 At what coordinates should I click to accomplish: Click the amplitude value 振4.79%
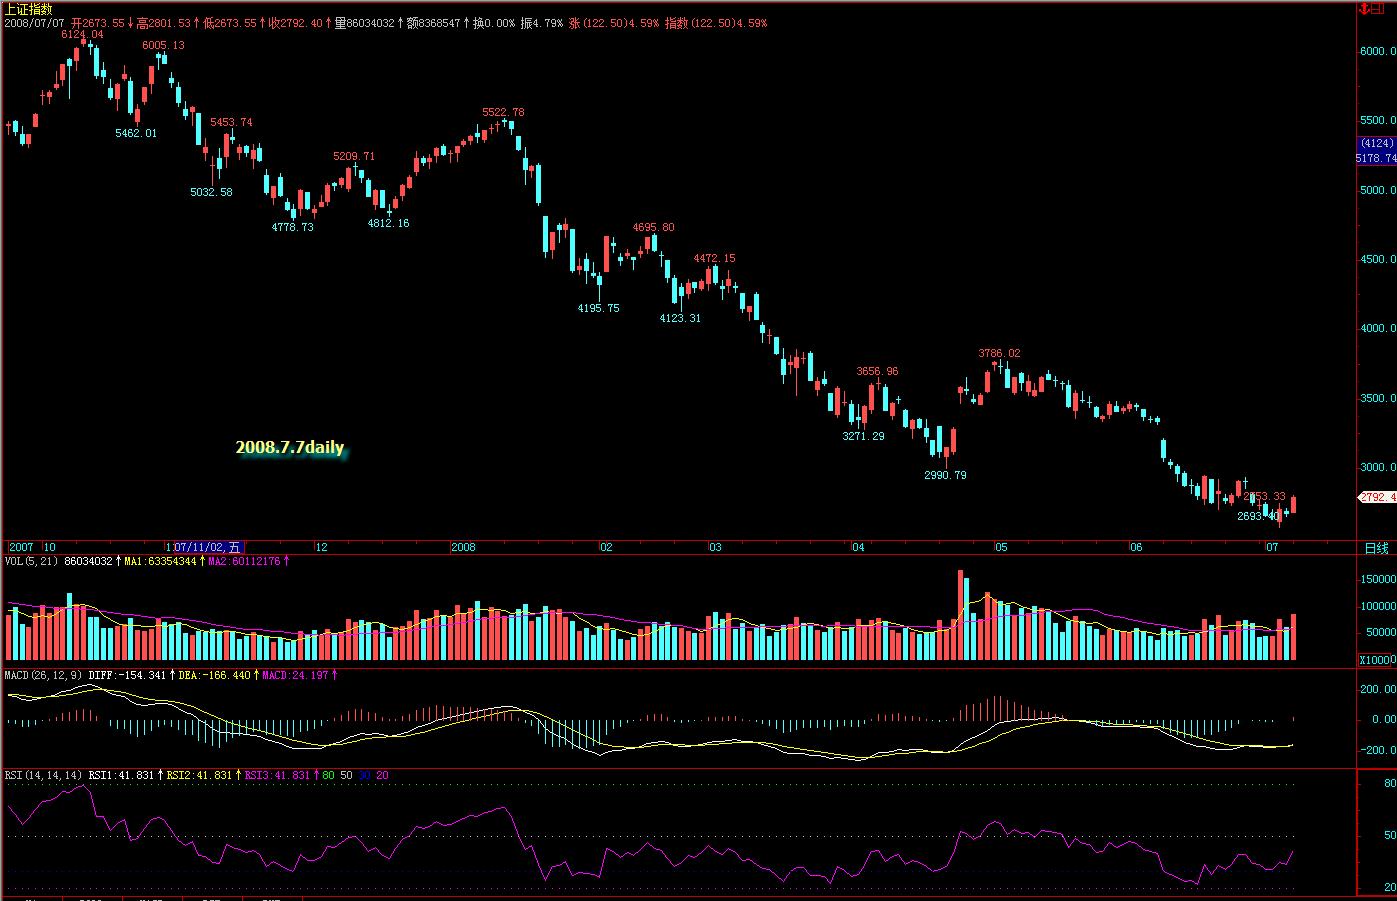coord(542,23)
